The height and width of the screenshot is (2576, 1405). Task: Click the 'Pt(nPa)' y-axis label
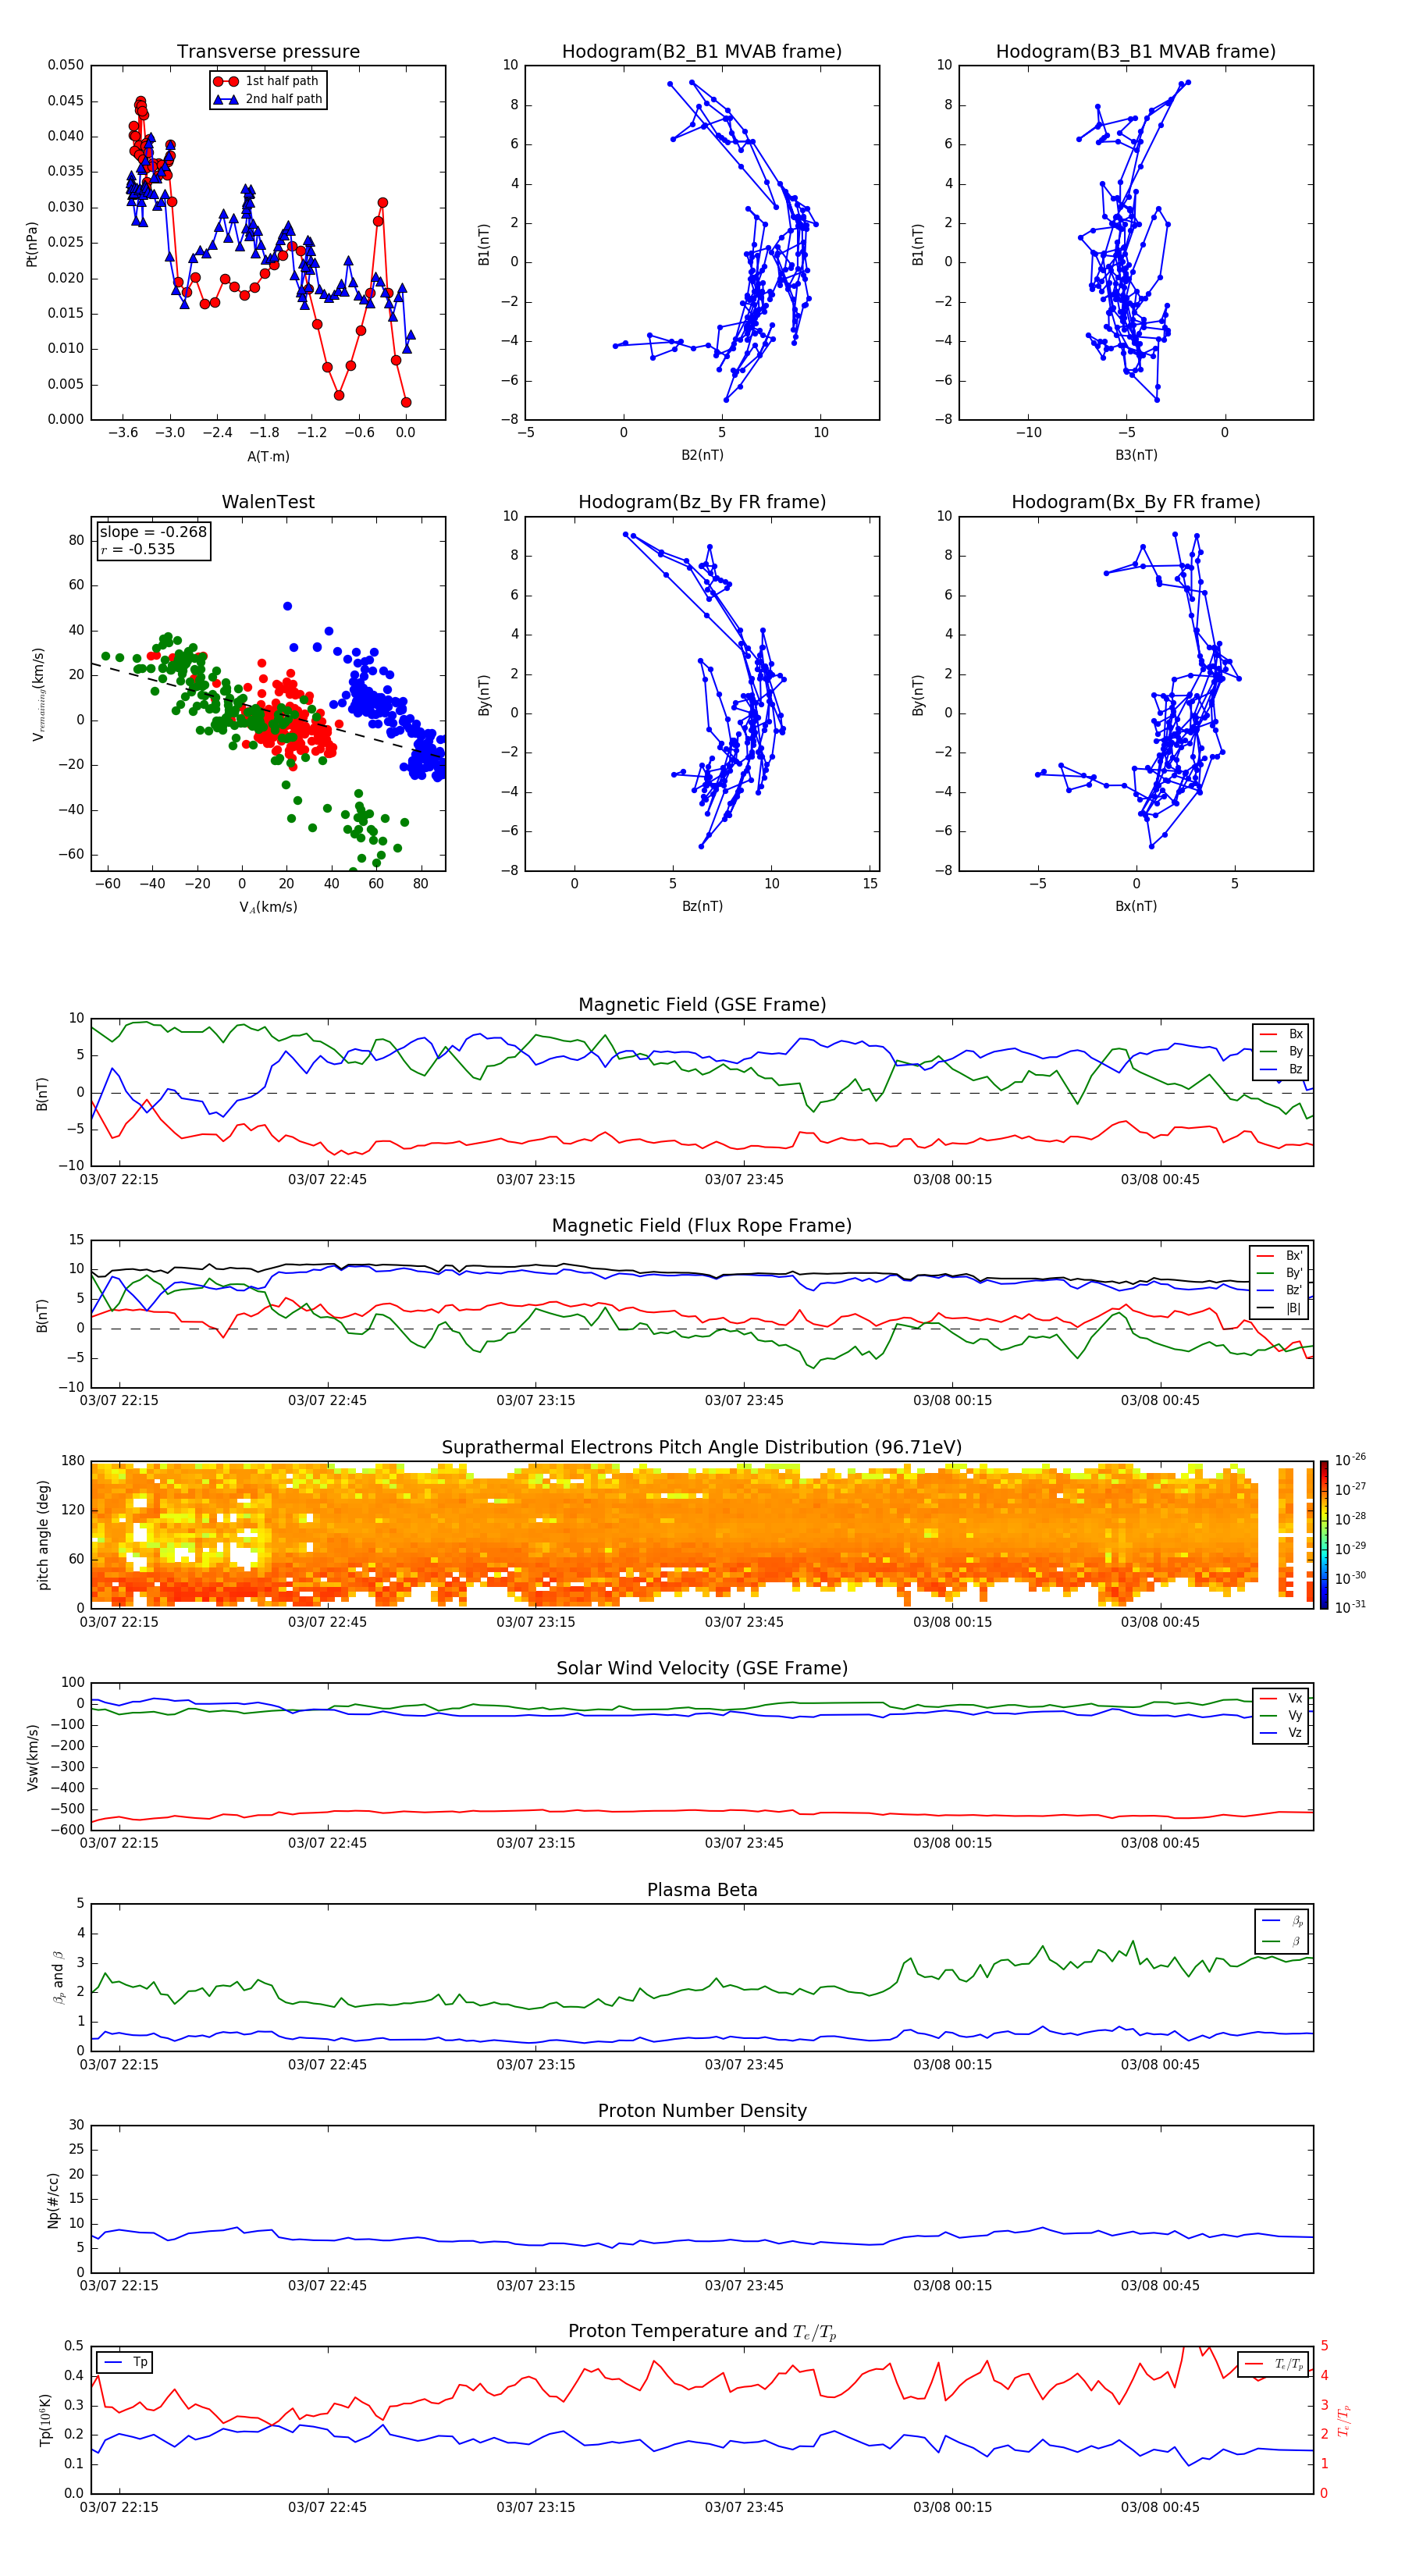click(x=32, y=243)
